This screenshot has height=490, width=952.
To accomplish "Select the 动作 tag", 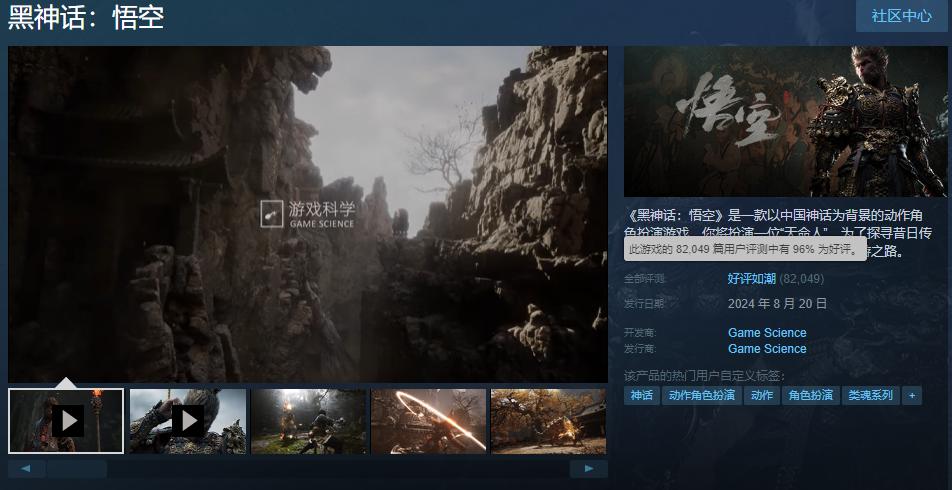I will coord(762,395).
